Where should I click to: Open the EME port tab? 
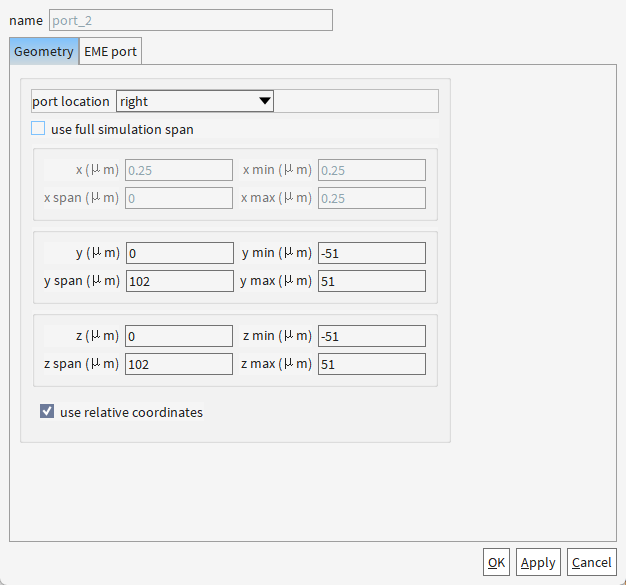[x=110, y=52]
